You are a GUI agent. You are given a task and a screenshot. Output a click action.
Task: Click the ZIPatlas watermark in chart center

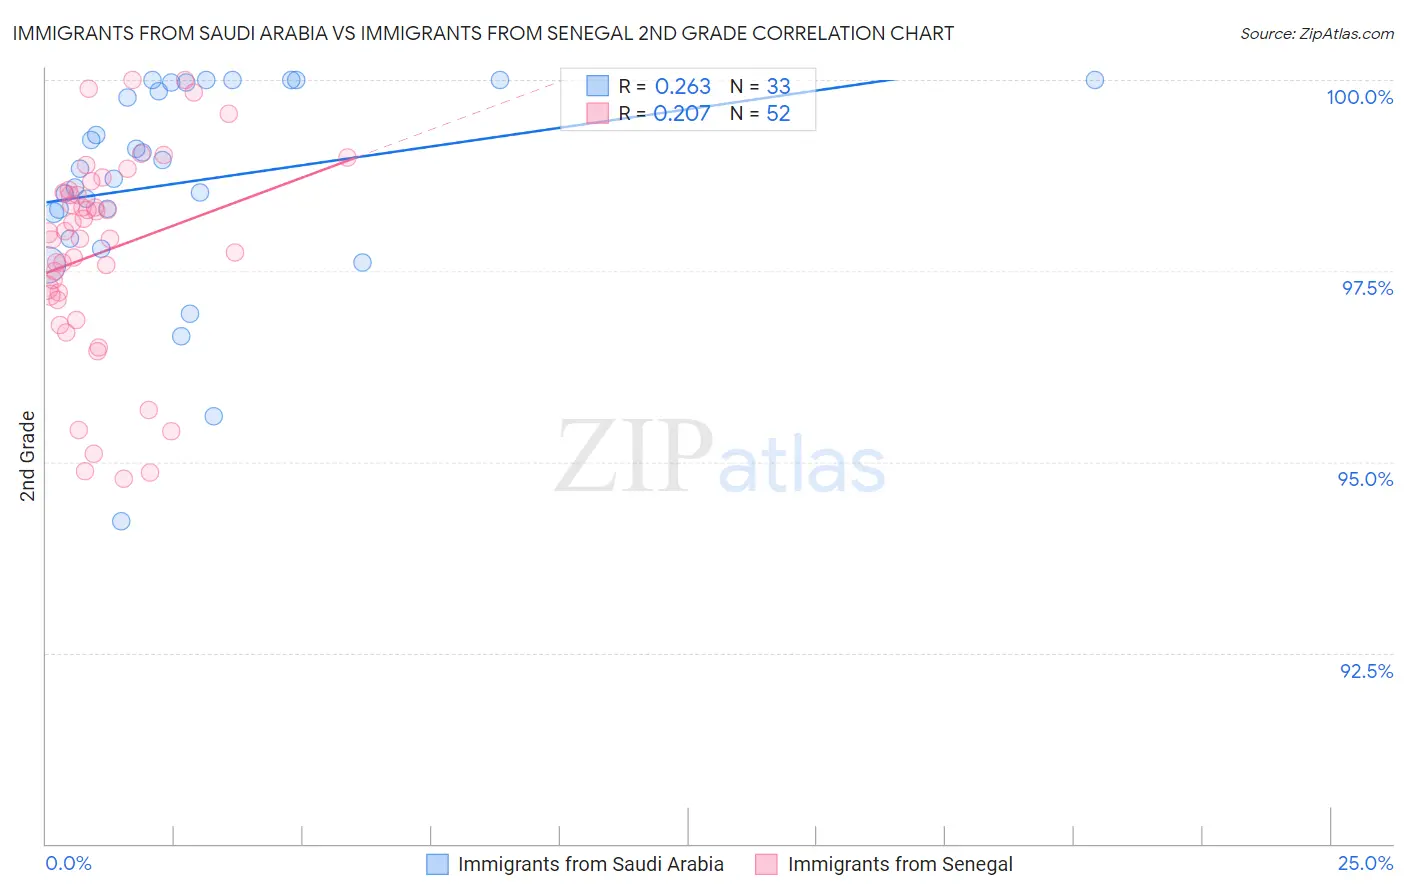pos(720,456)
